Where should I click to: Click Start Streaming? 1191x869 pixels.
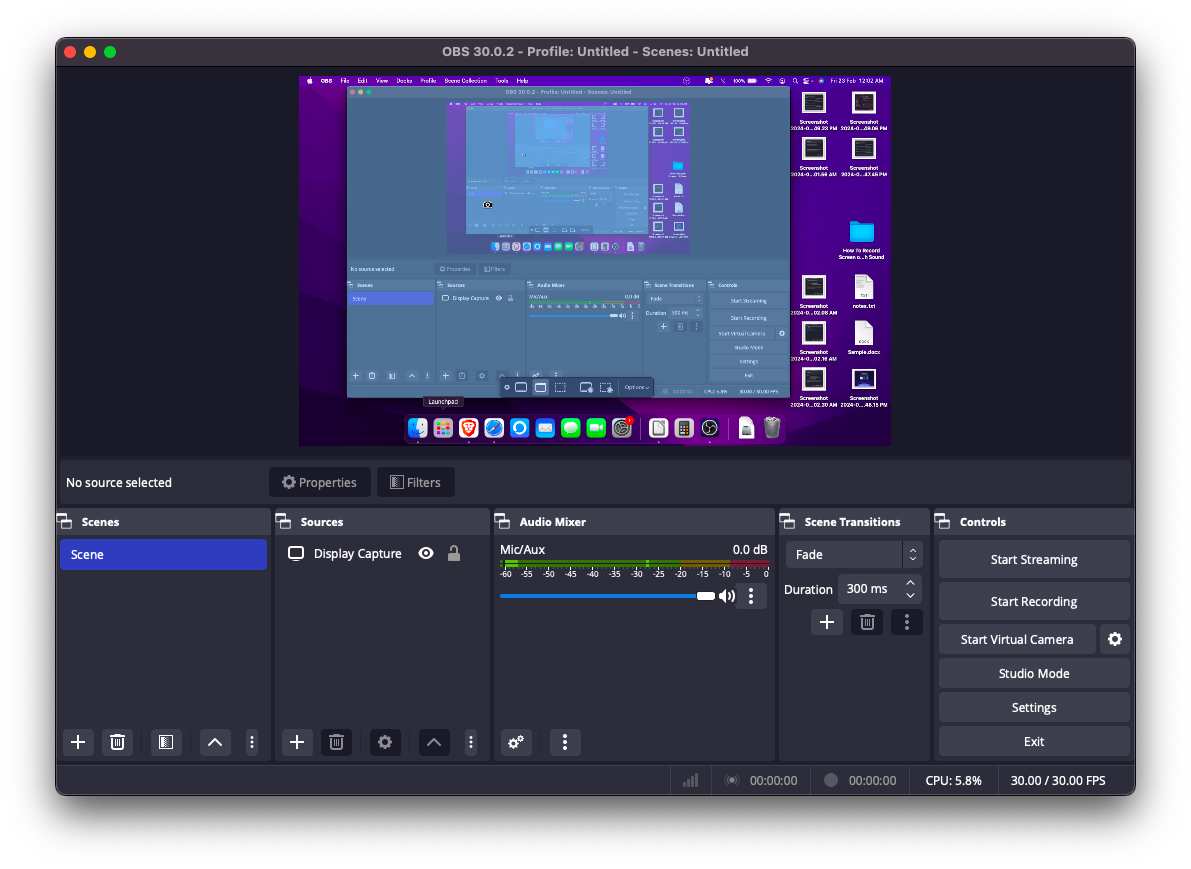1034,560
